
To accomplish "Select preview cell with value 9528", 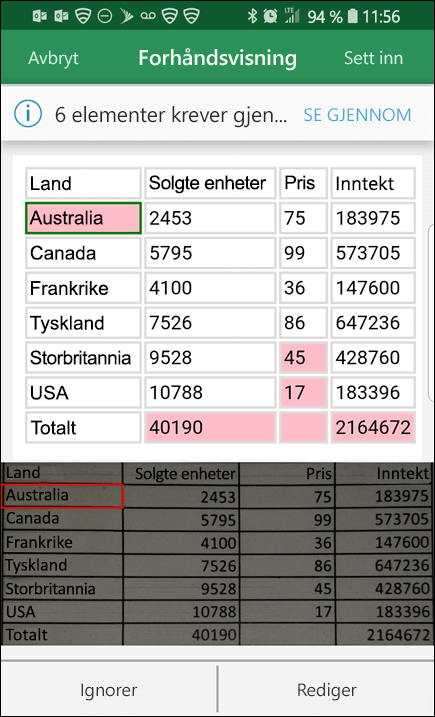I will (x=210, y=358).
